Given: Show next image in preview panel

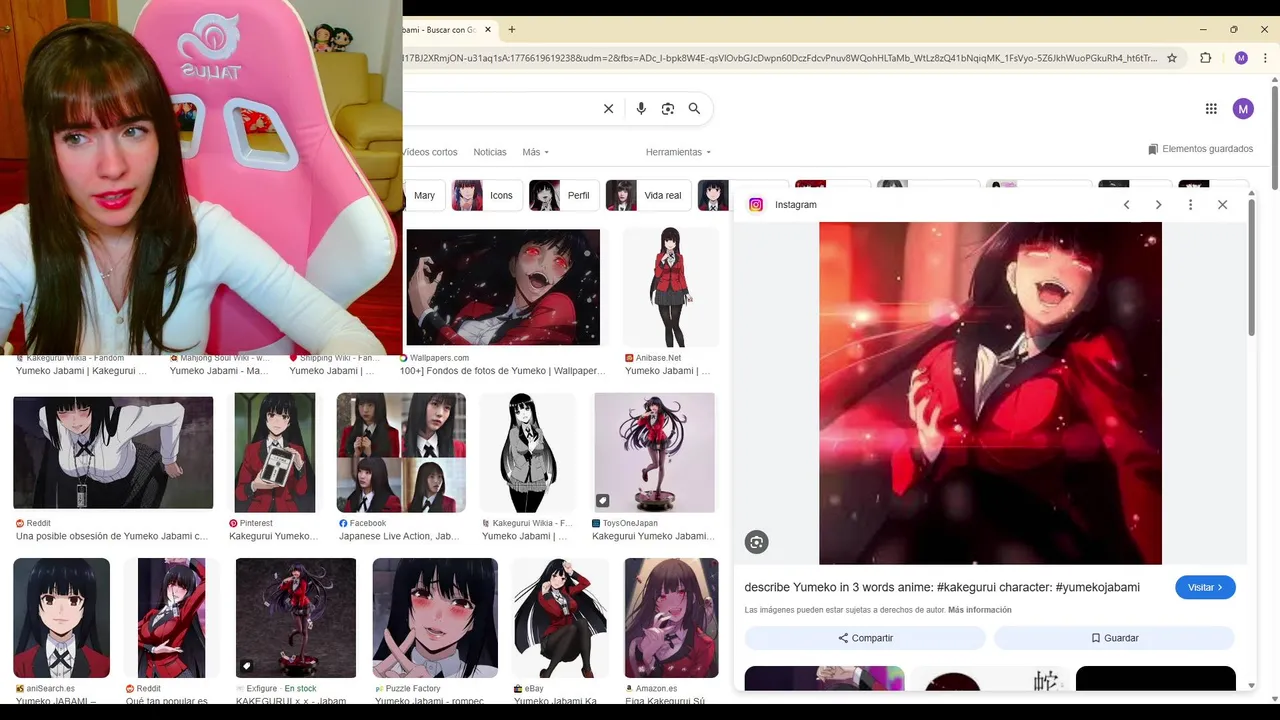Looking at the screenshot, I should [1158, 205].
